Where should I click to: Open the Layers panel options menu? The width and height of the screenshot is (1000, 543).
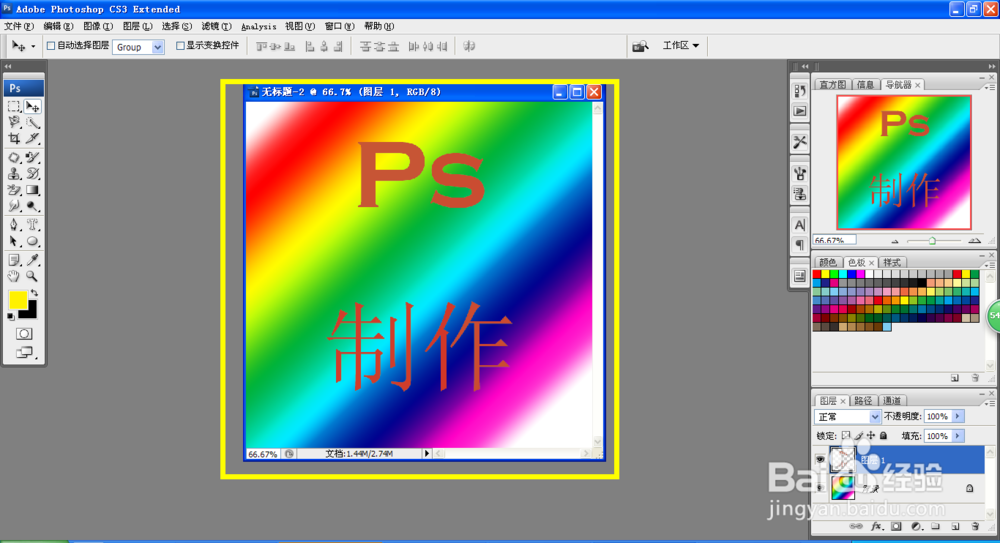(x=990, y=404)
